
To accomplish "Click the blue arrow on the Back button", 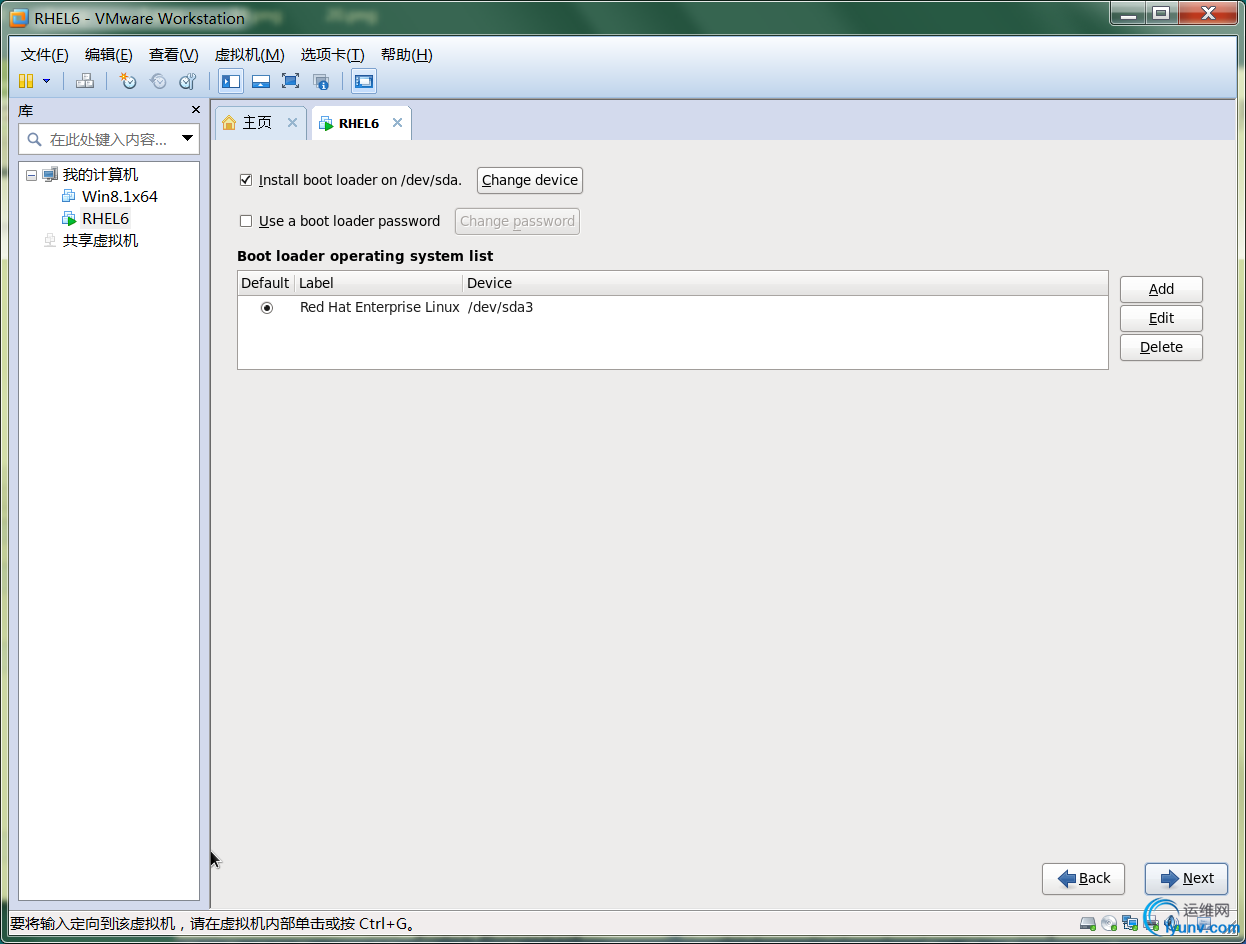I will (1067, 878).
